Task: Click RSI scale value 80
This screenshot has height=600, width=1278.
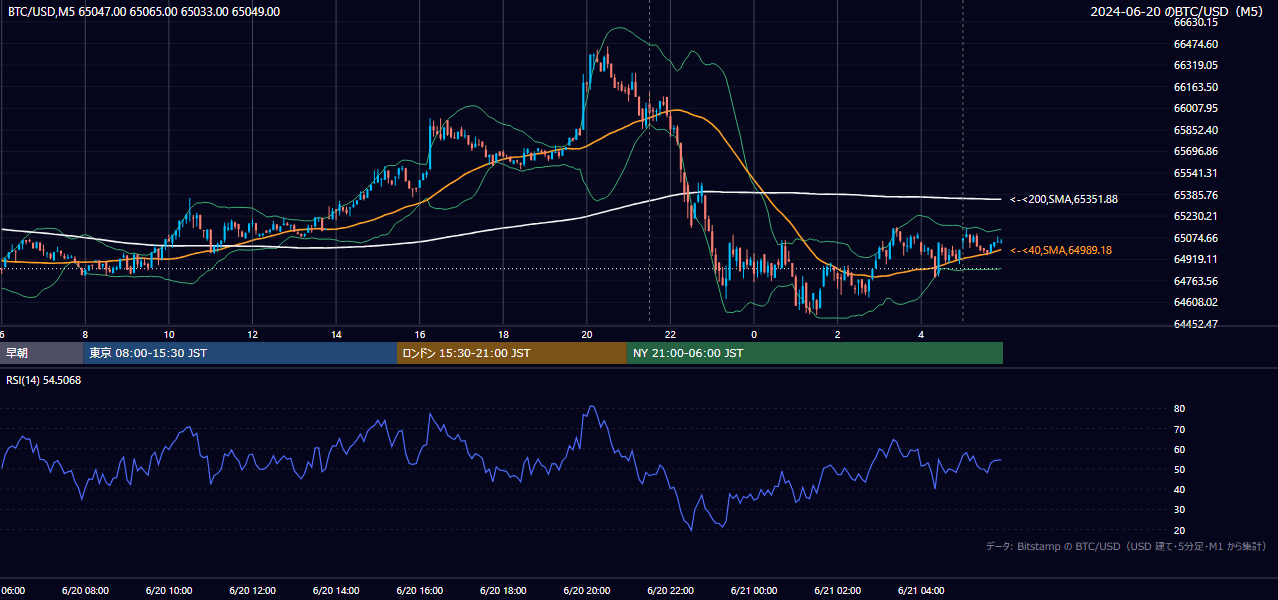Action: pos(1179,409)
